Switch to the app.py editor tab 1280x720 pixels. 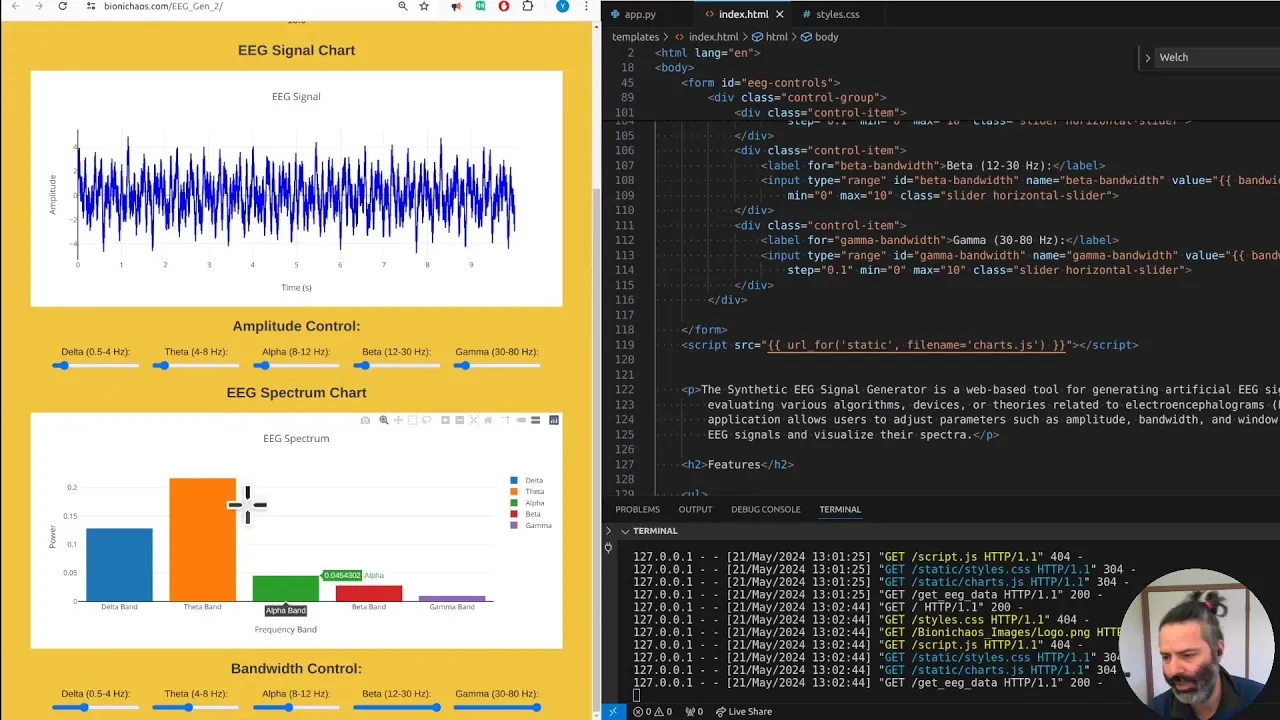pyautogui.click(x=639, y=14)
